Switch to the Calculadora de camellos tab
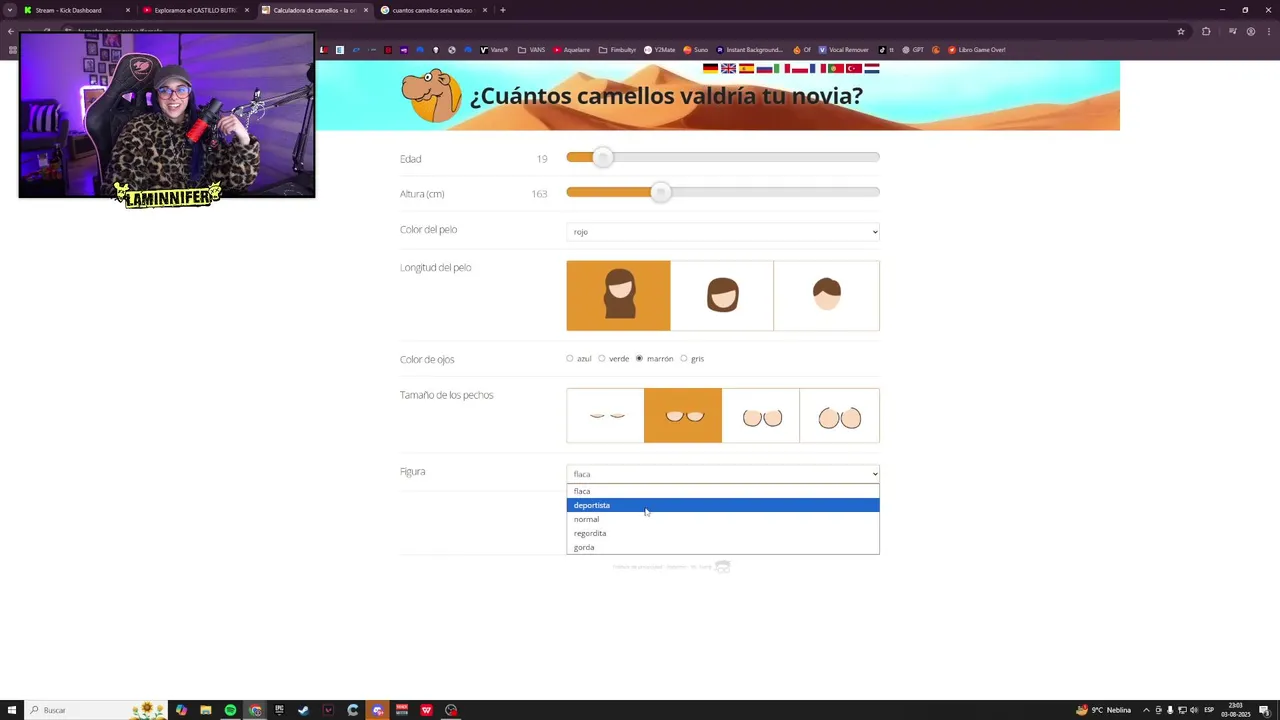Screen dimensions: 1280x720 [x=315, y=10]
